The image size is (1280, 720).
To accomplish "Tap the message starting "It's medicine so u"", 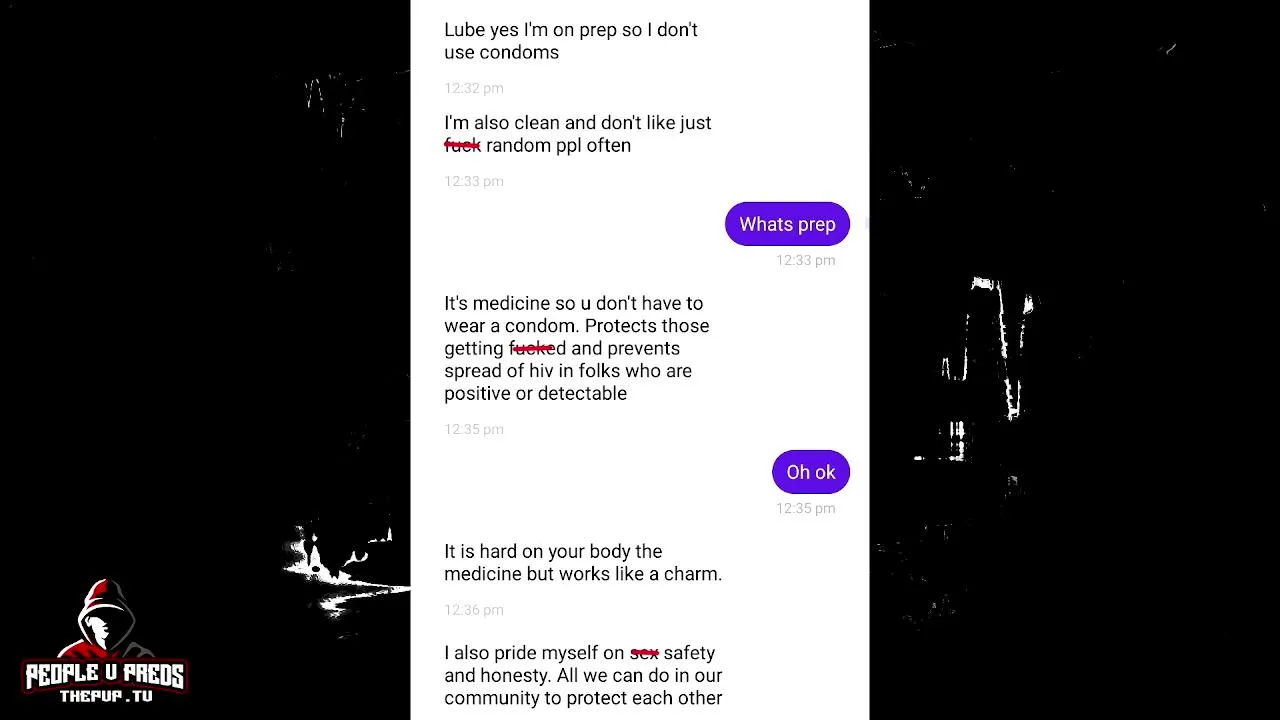I will point(577,348).
